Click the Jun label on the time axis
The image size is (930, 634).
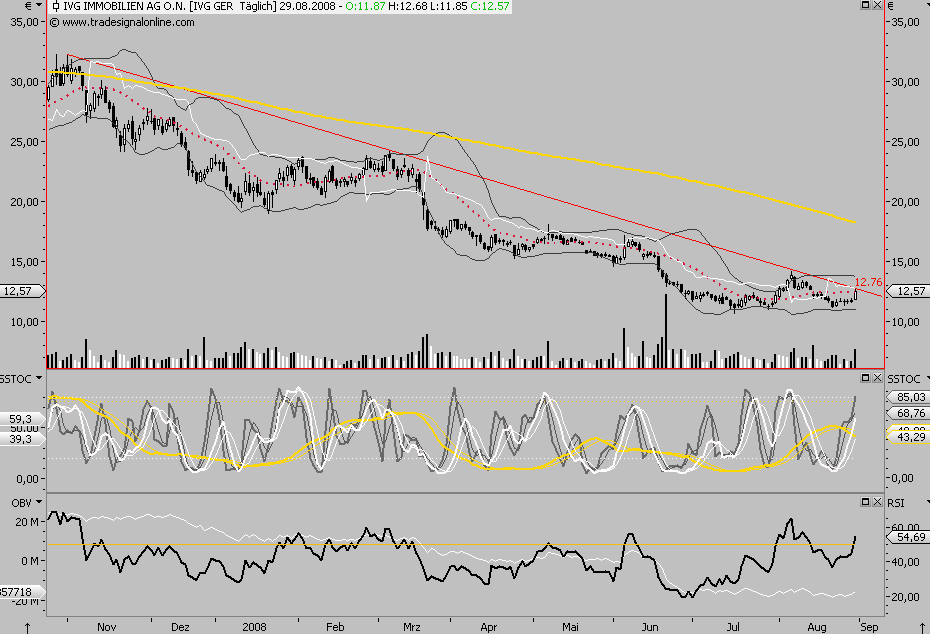coord(650,627)
